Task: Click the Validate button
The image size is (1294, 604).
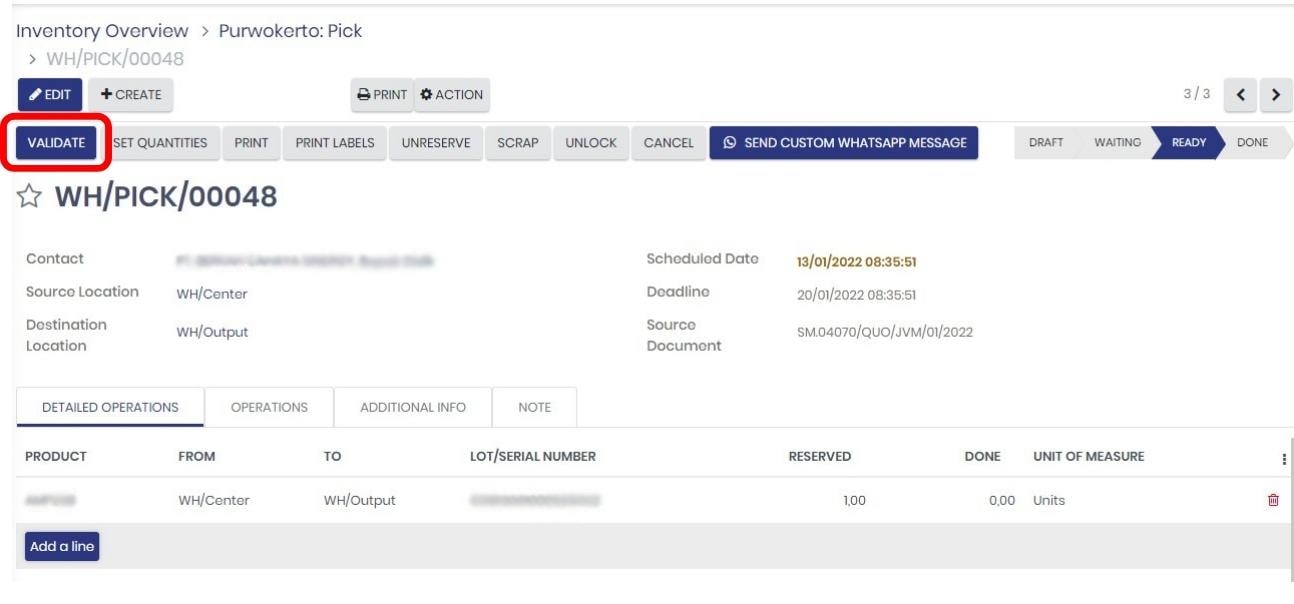Action: pyautogui.click(x=56, y=143)
